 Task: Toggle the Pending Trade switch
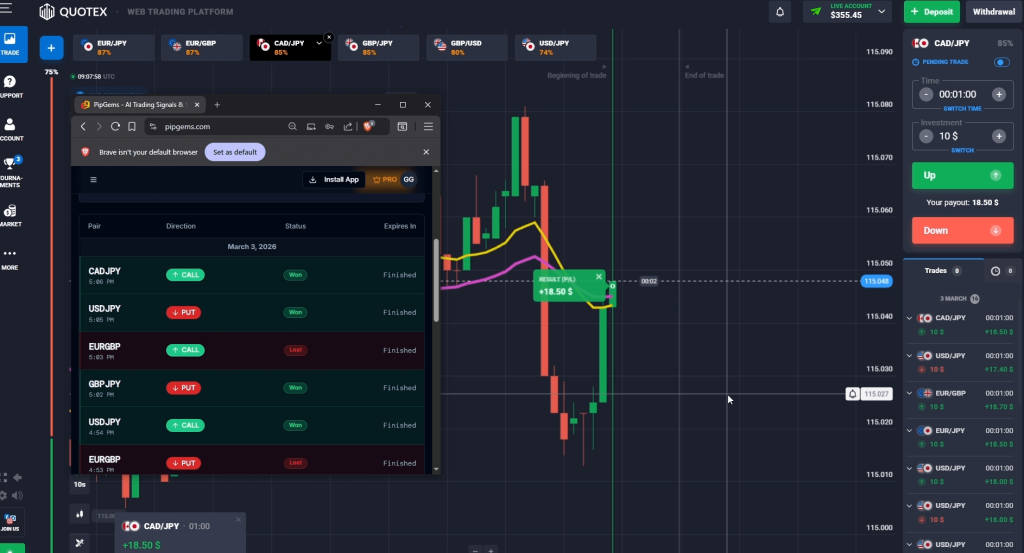click(x=1002, y=62)
